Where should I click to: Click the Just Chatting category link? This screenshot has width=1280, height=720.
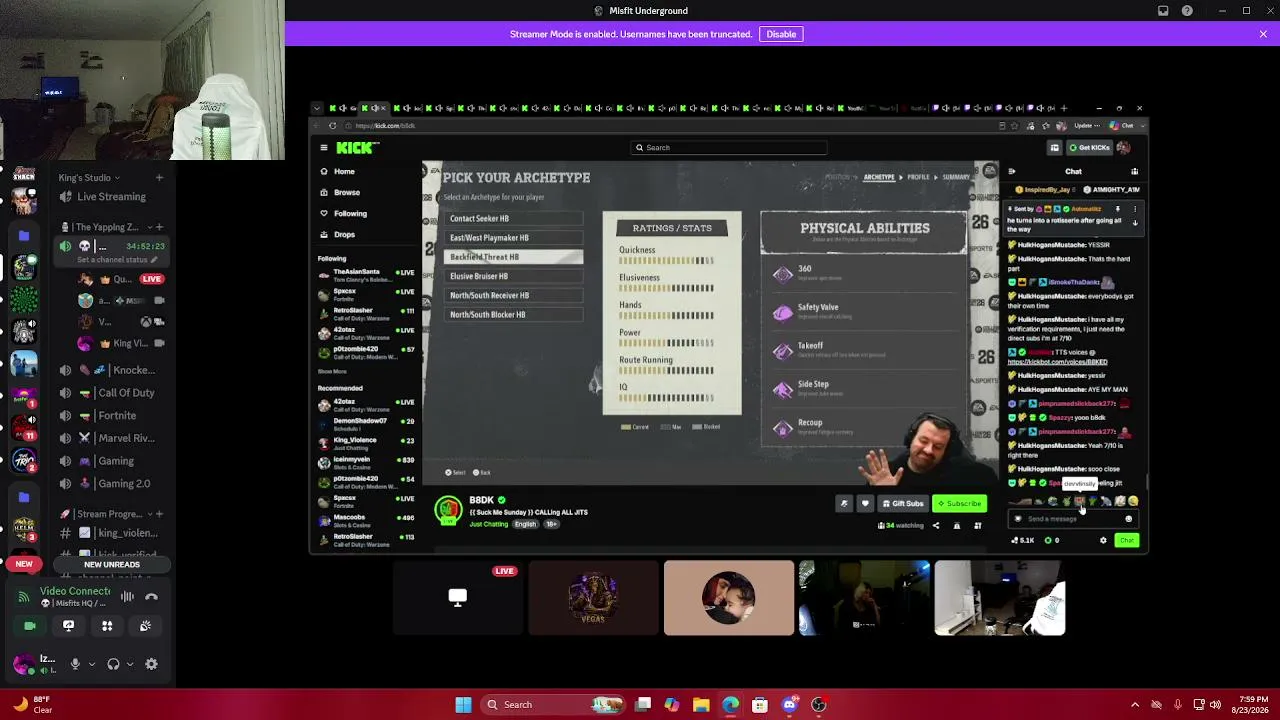point(489,524)
